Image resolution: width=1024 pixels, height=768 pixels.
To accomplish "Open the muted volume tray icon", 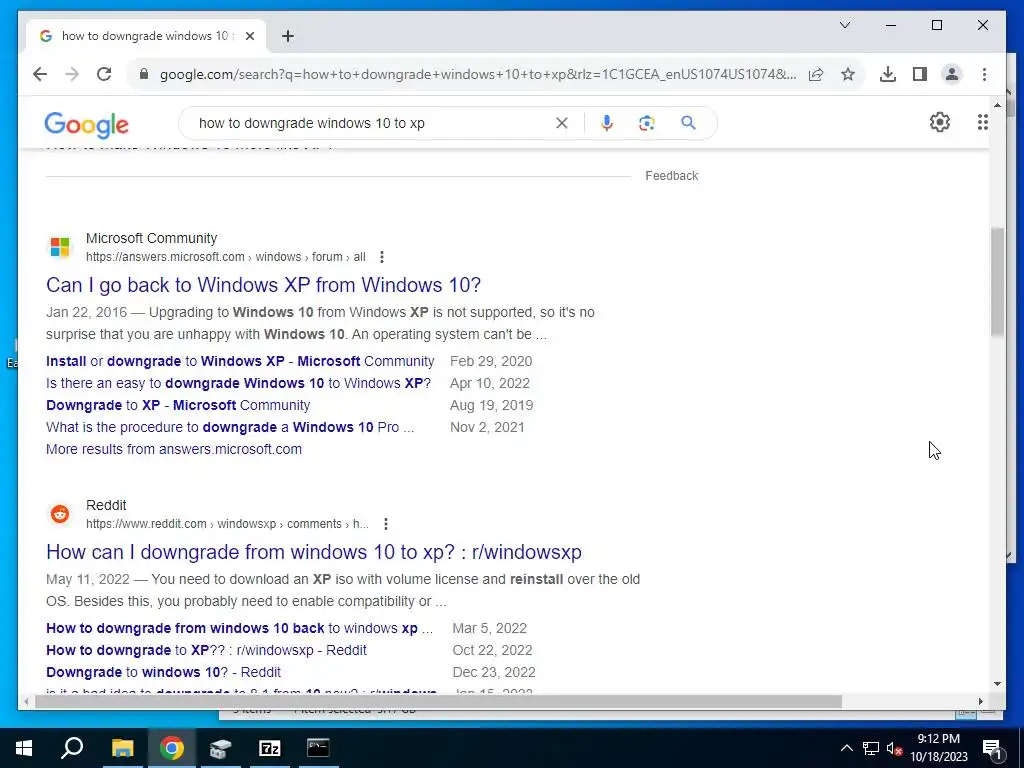I will [x=894, y=748].
